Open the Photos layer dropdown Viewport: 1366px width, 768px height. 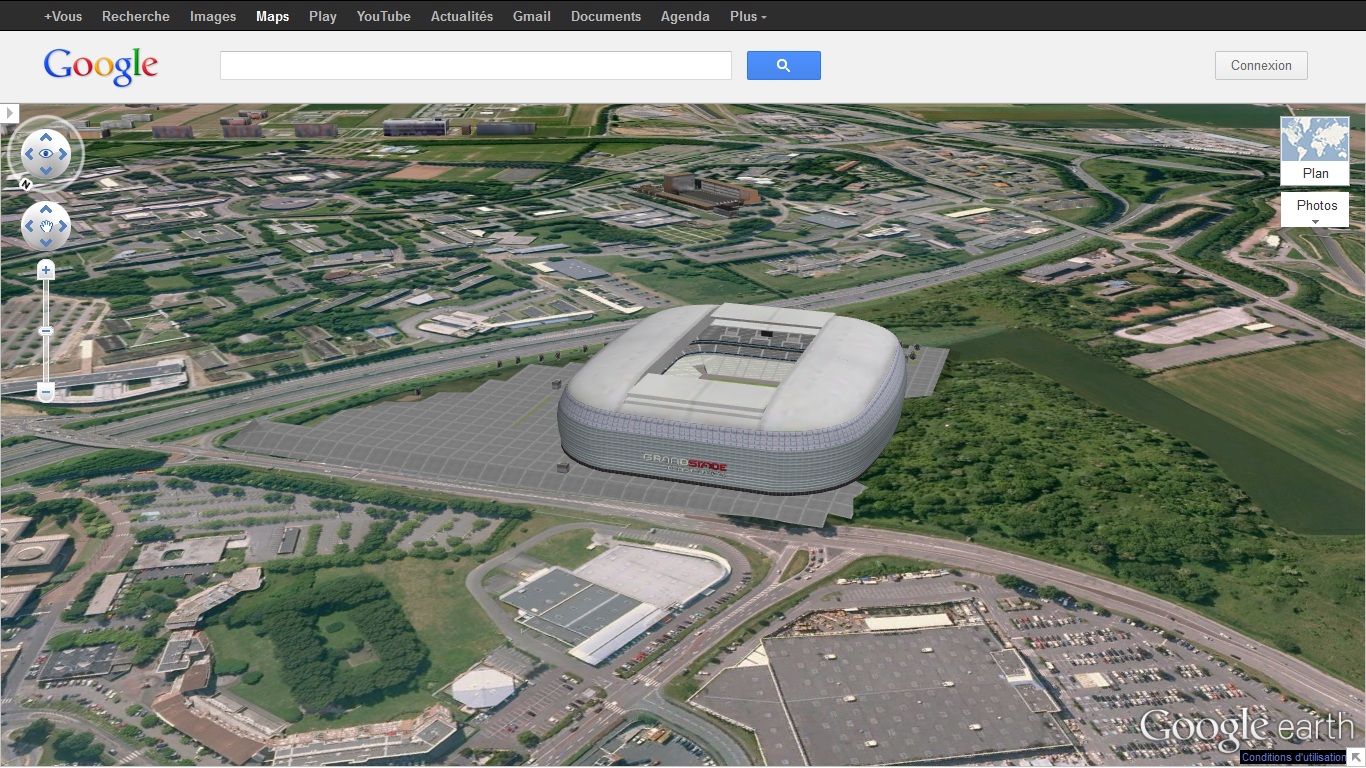(x=1315, y=211)
